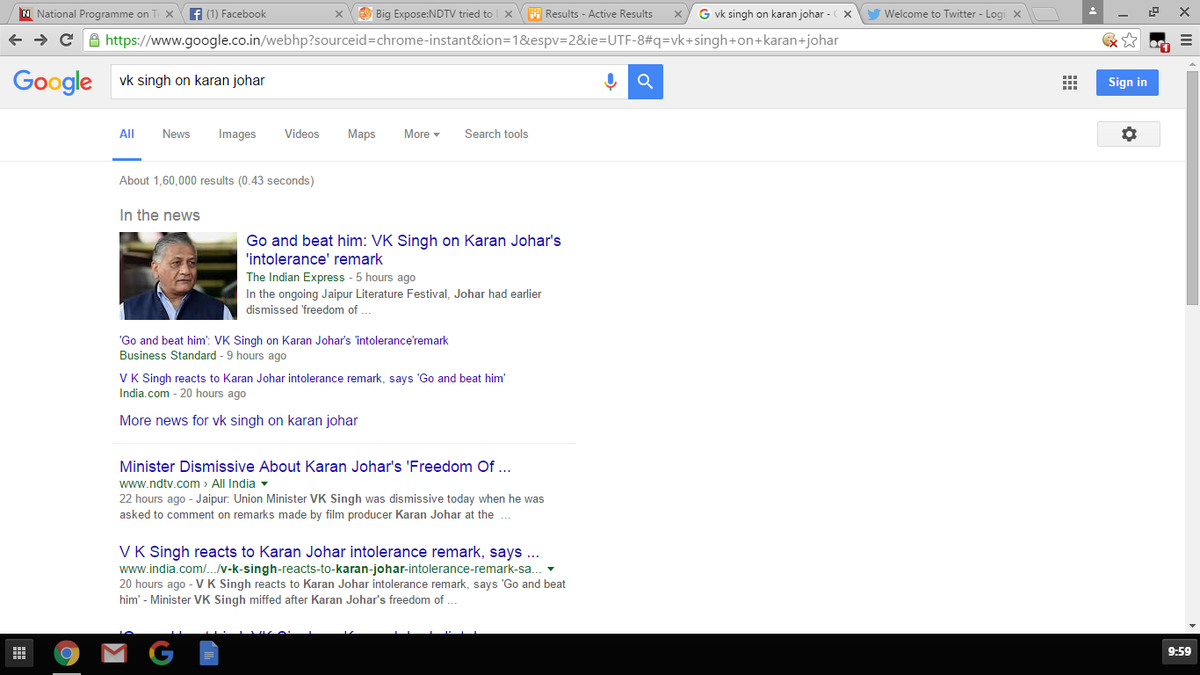
Task: Click the blocked cookie icon in address bar
Action: (1109, 41)
